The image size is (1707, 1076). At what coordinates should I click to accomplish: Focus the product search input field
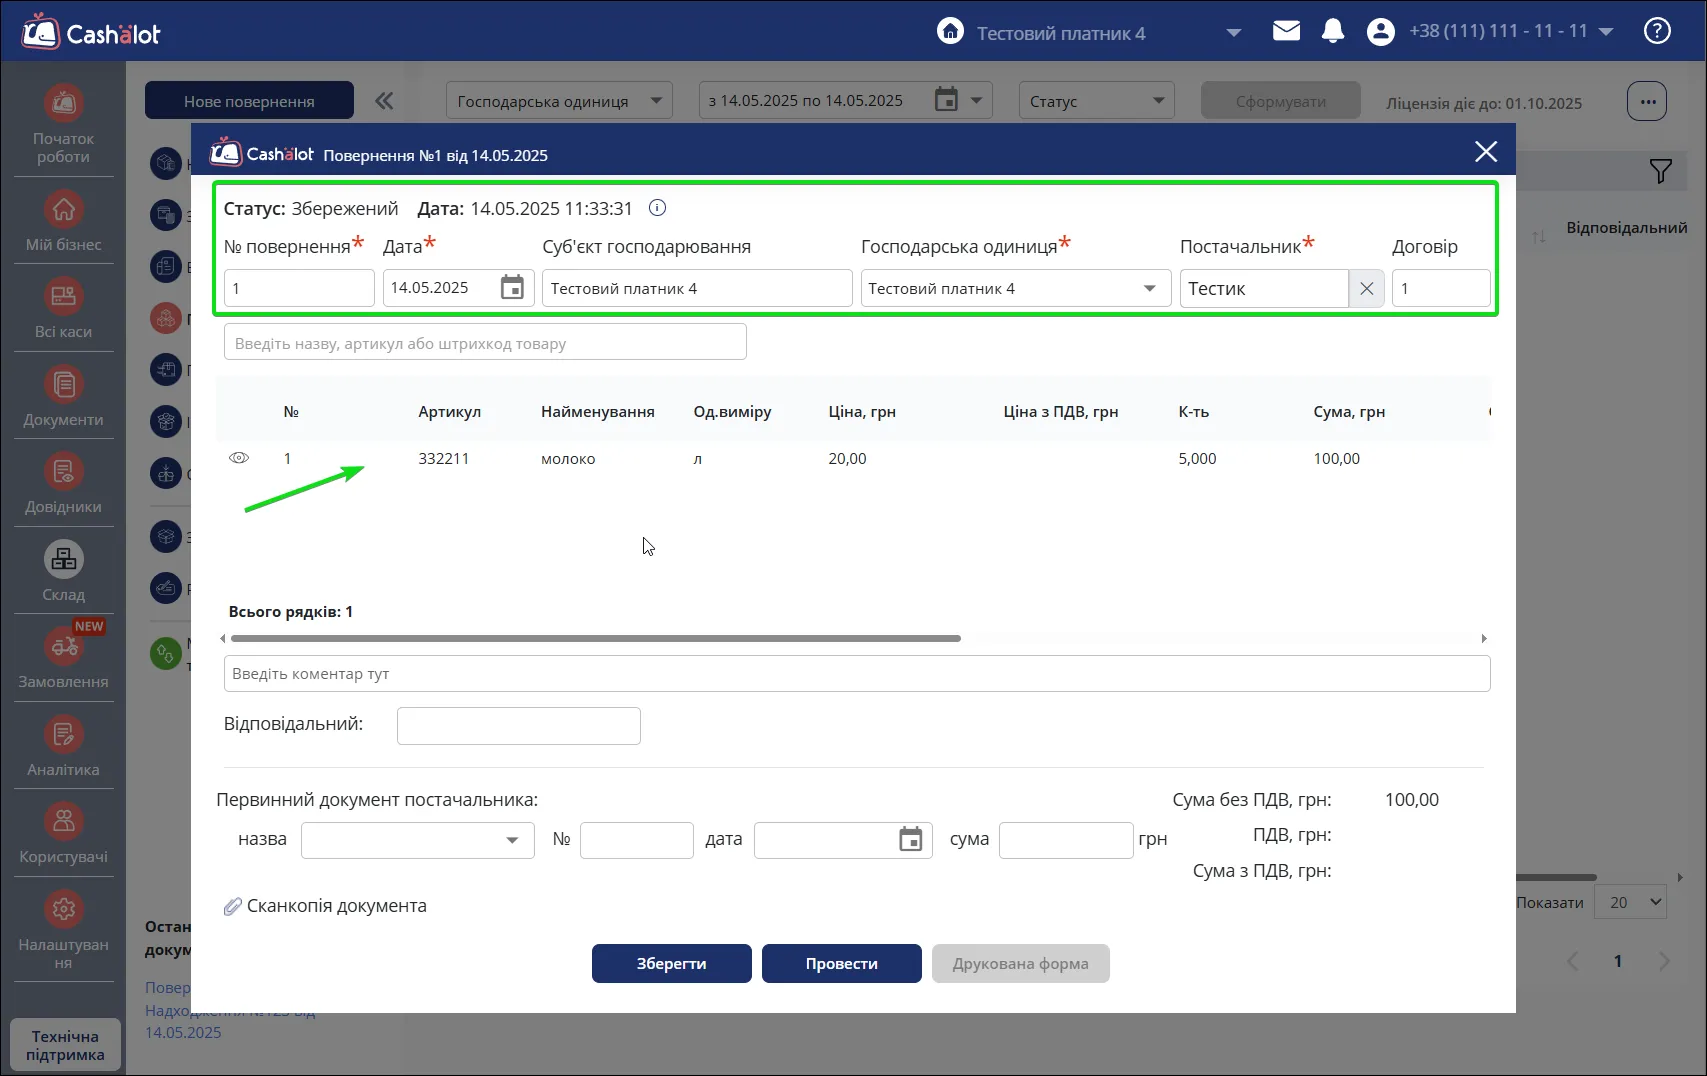pos(485,342)
